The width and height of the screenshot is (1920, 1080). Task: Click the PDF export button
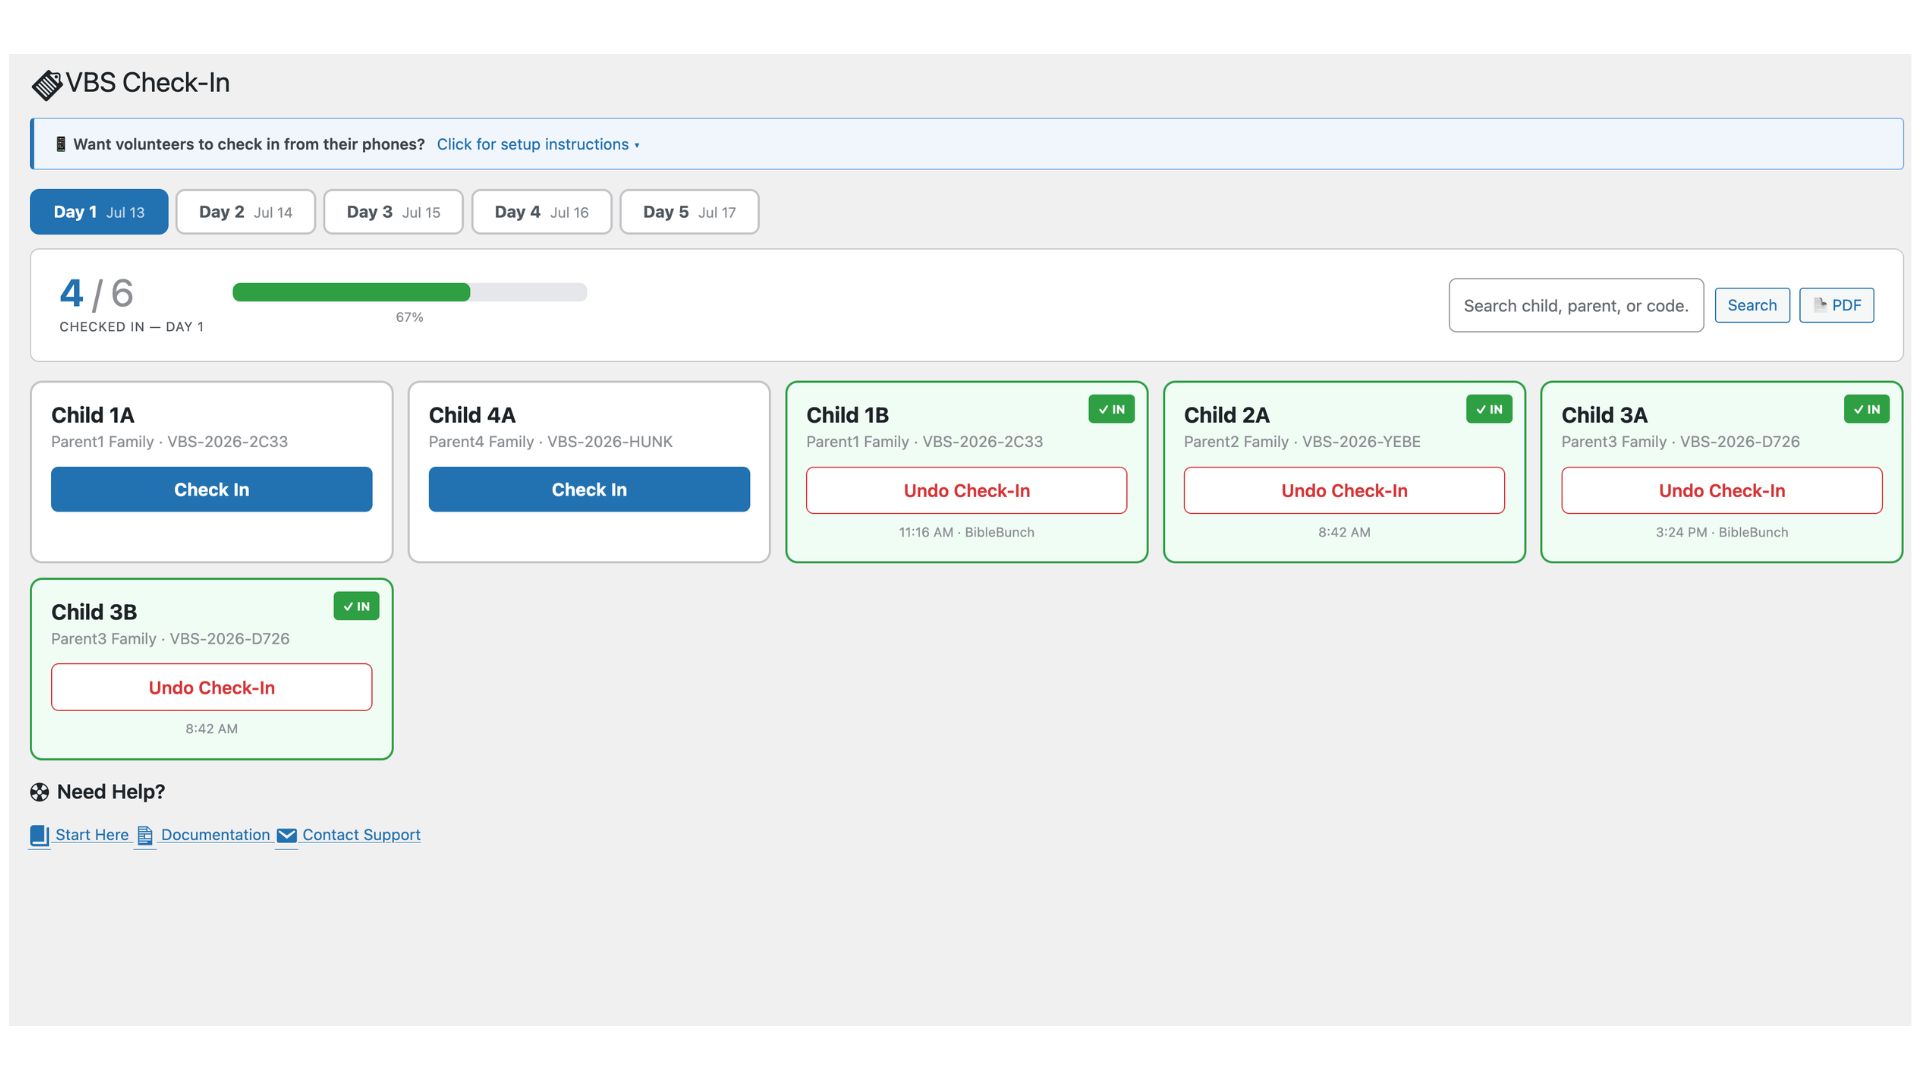1836,305
